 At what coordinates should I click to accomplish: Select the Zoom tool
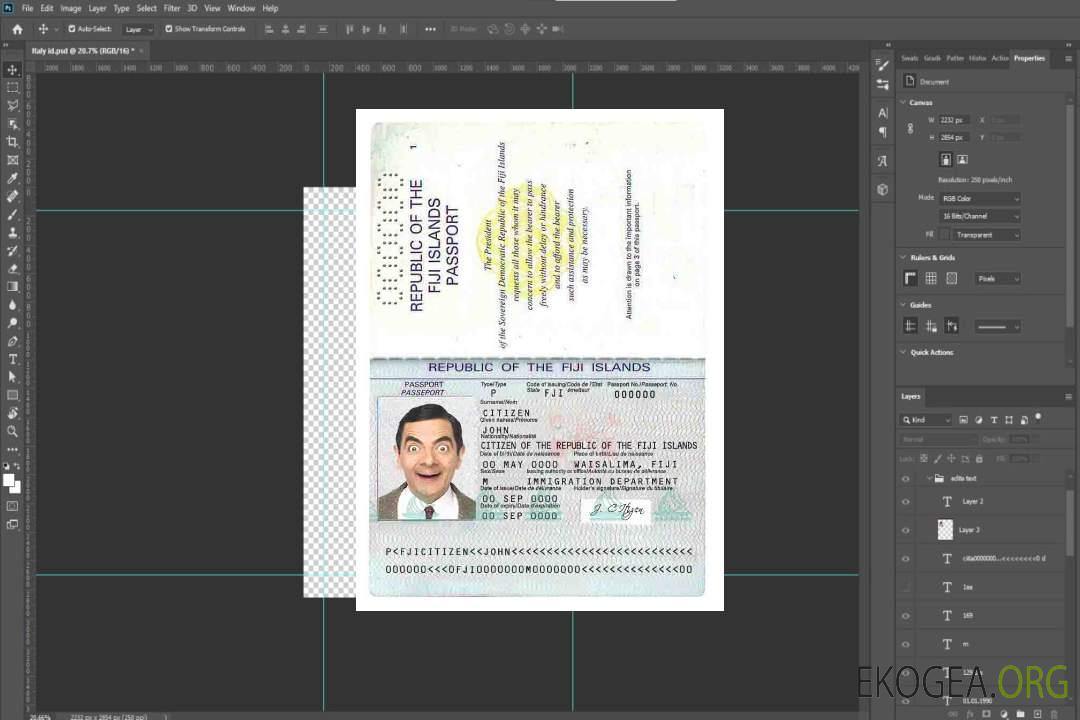coord(12,431)
